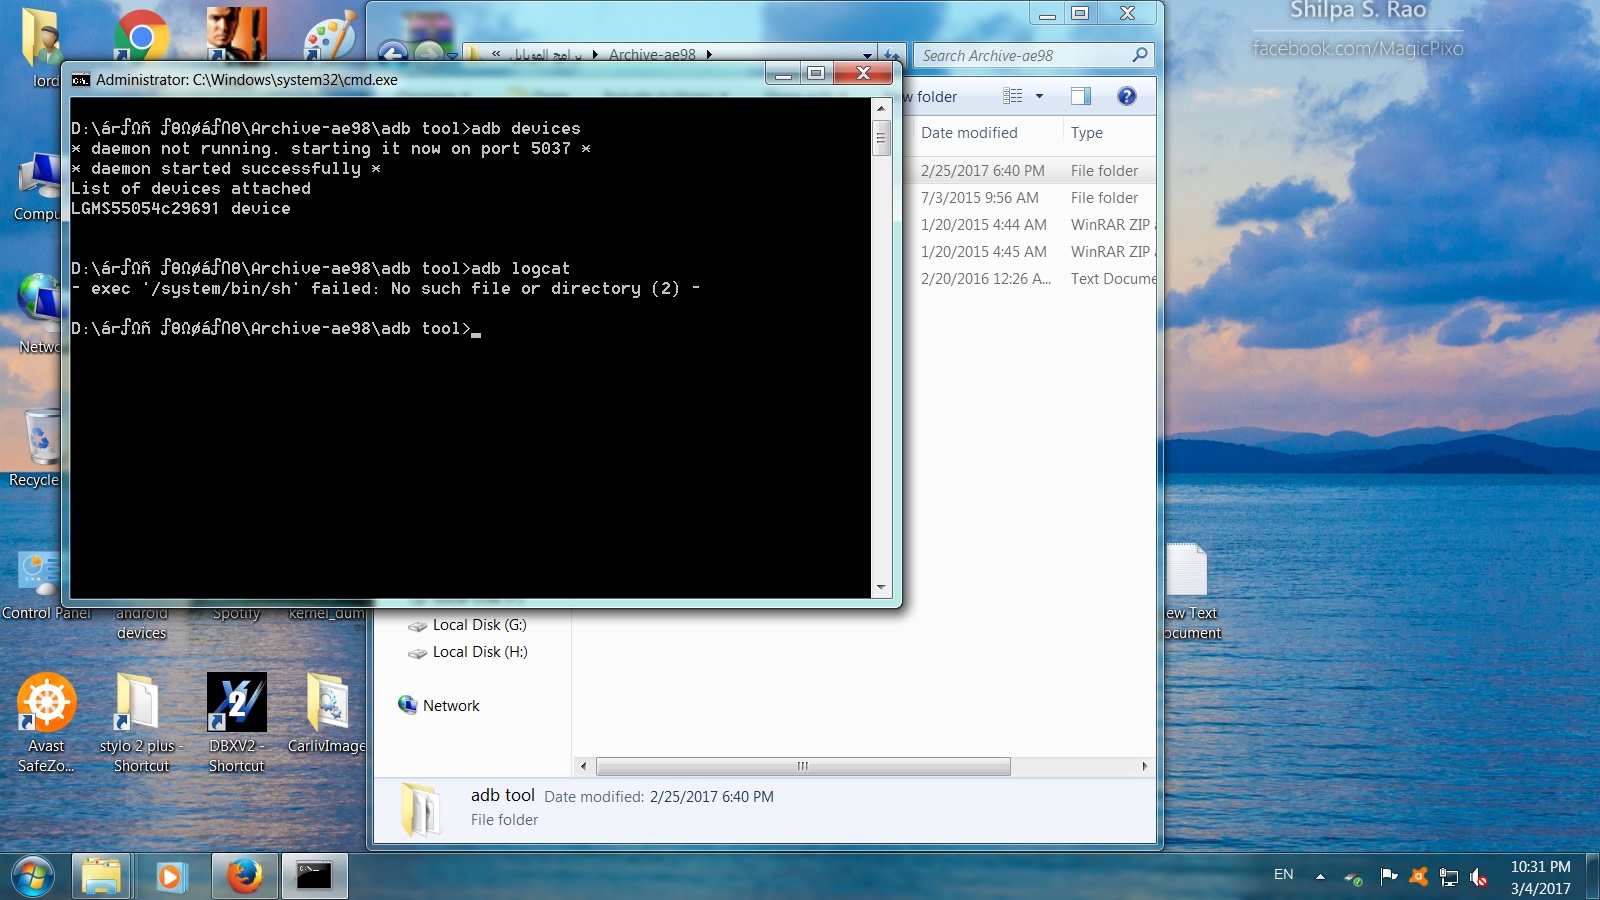
Task: Expand the Archive-ae98 breadcrumb arrow
Action: (709, 55)
